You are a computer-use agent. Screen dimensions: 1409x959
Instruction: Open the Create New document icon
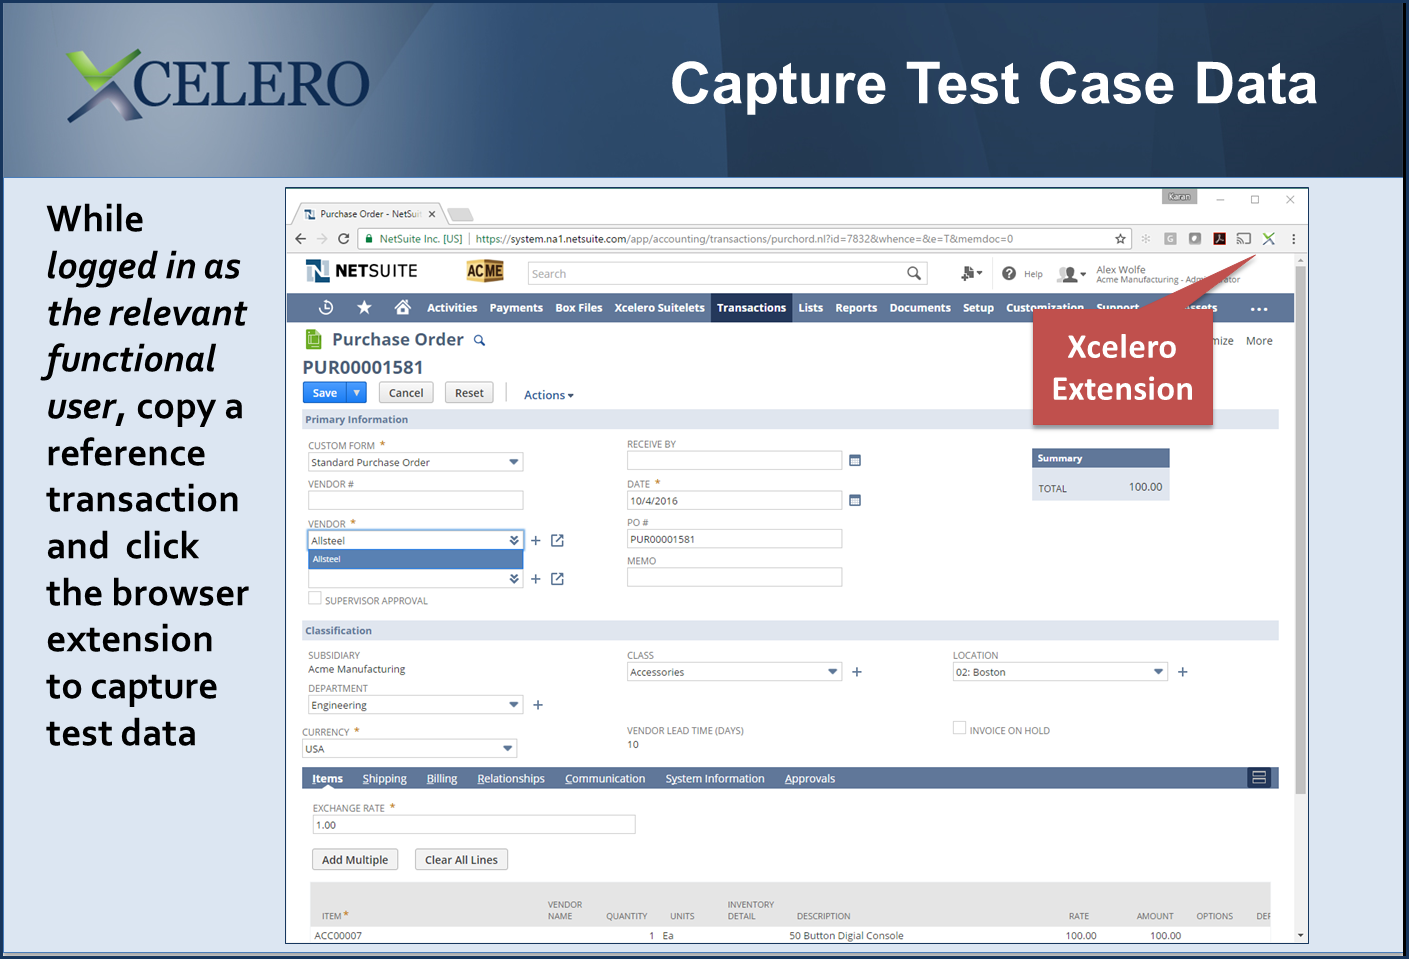(x=970, y=273)
